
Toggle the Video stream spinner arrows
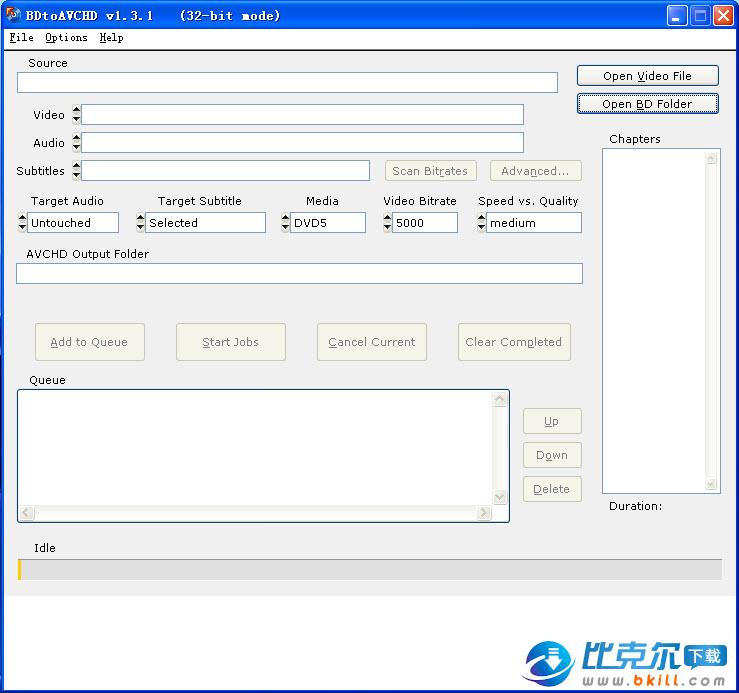point(76,115)
